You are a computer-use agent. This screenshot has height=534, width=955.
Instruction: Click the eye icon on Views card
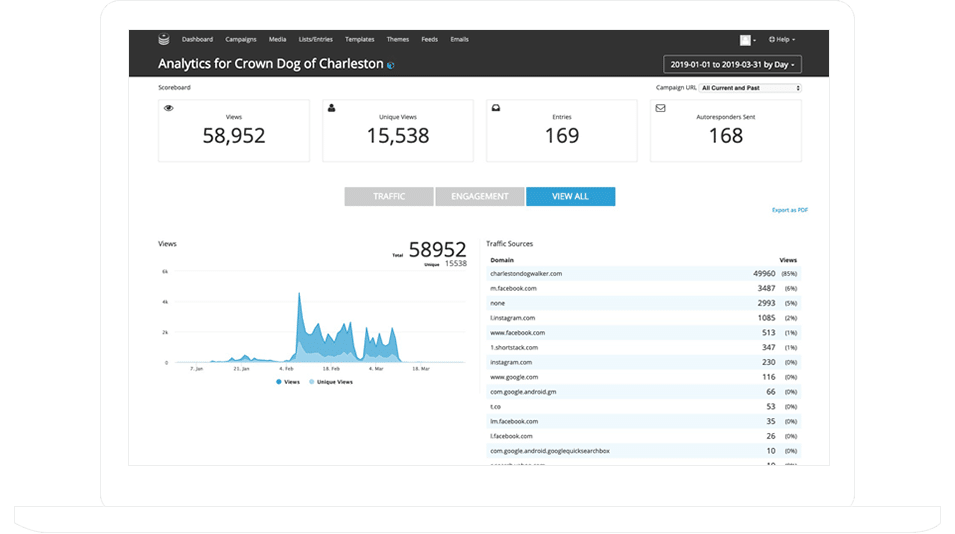pos(169,107)
